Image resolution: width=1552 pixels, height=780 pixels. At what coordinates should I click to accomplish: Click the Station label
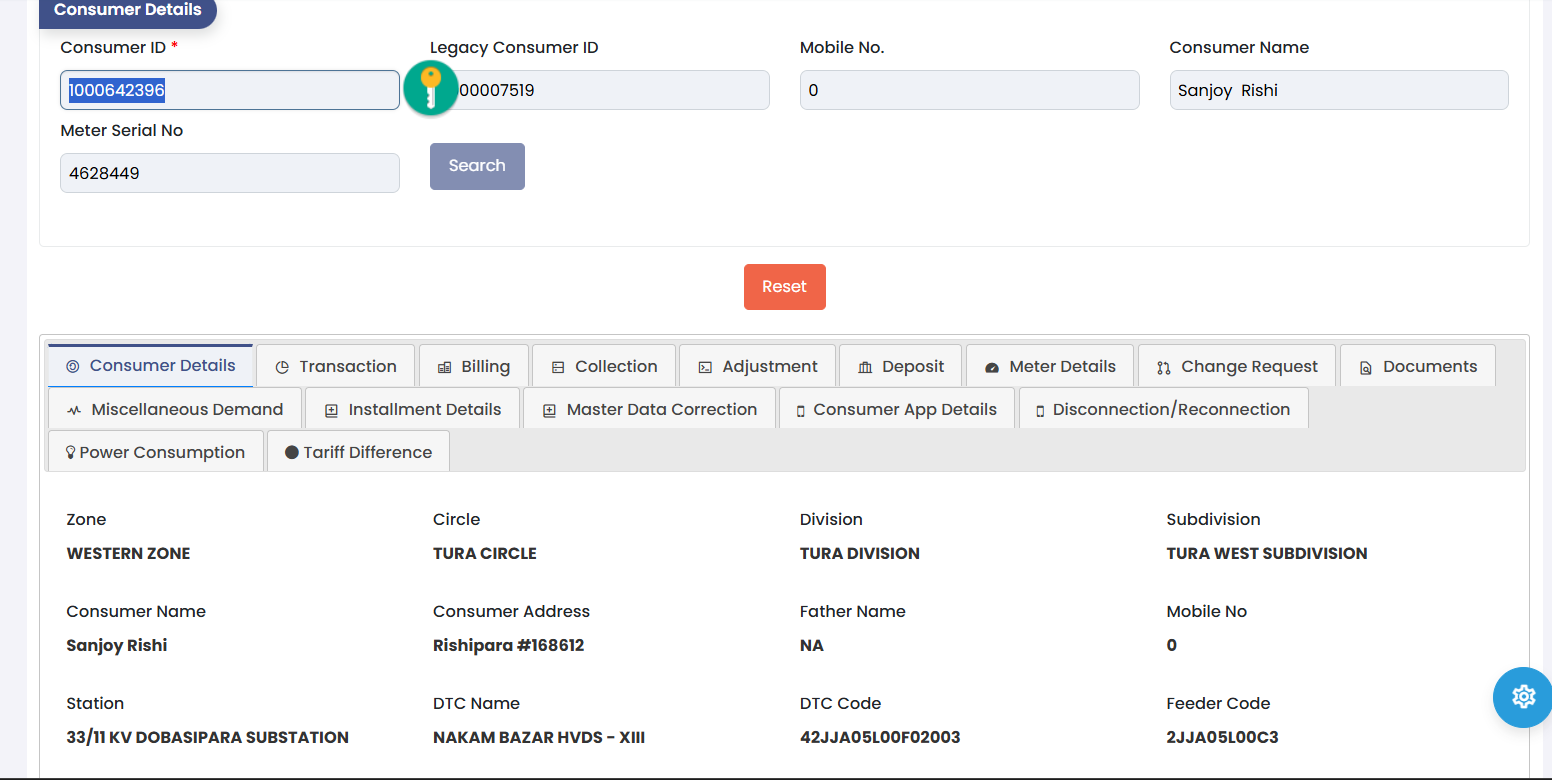pos(95,703)
